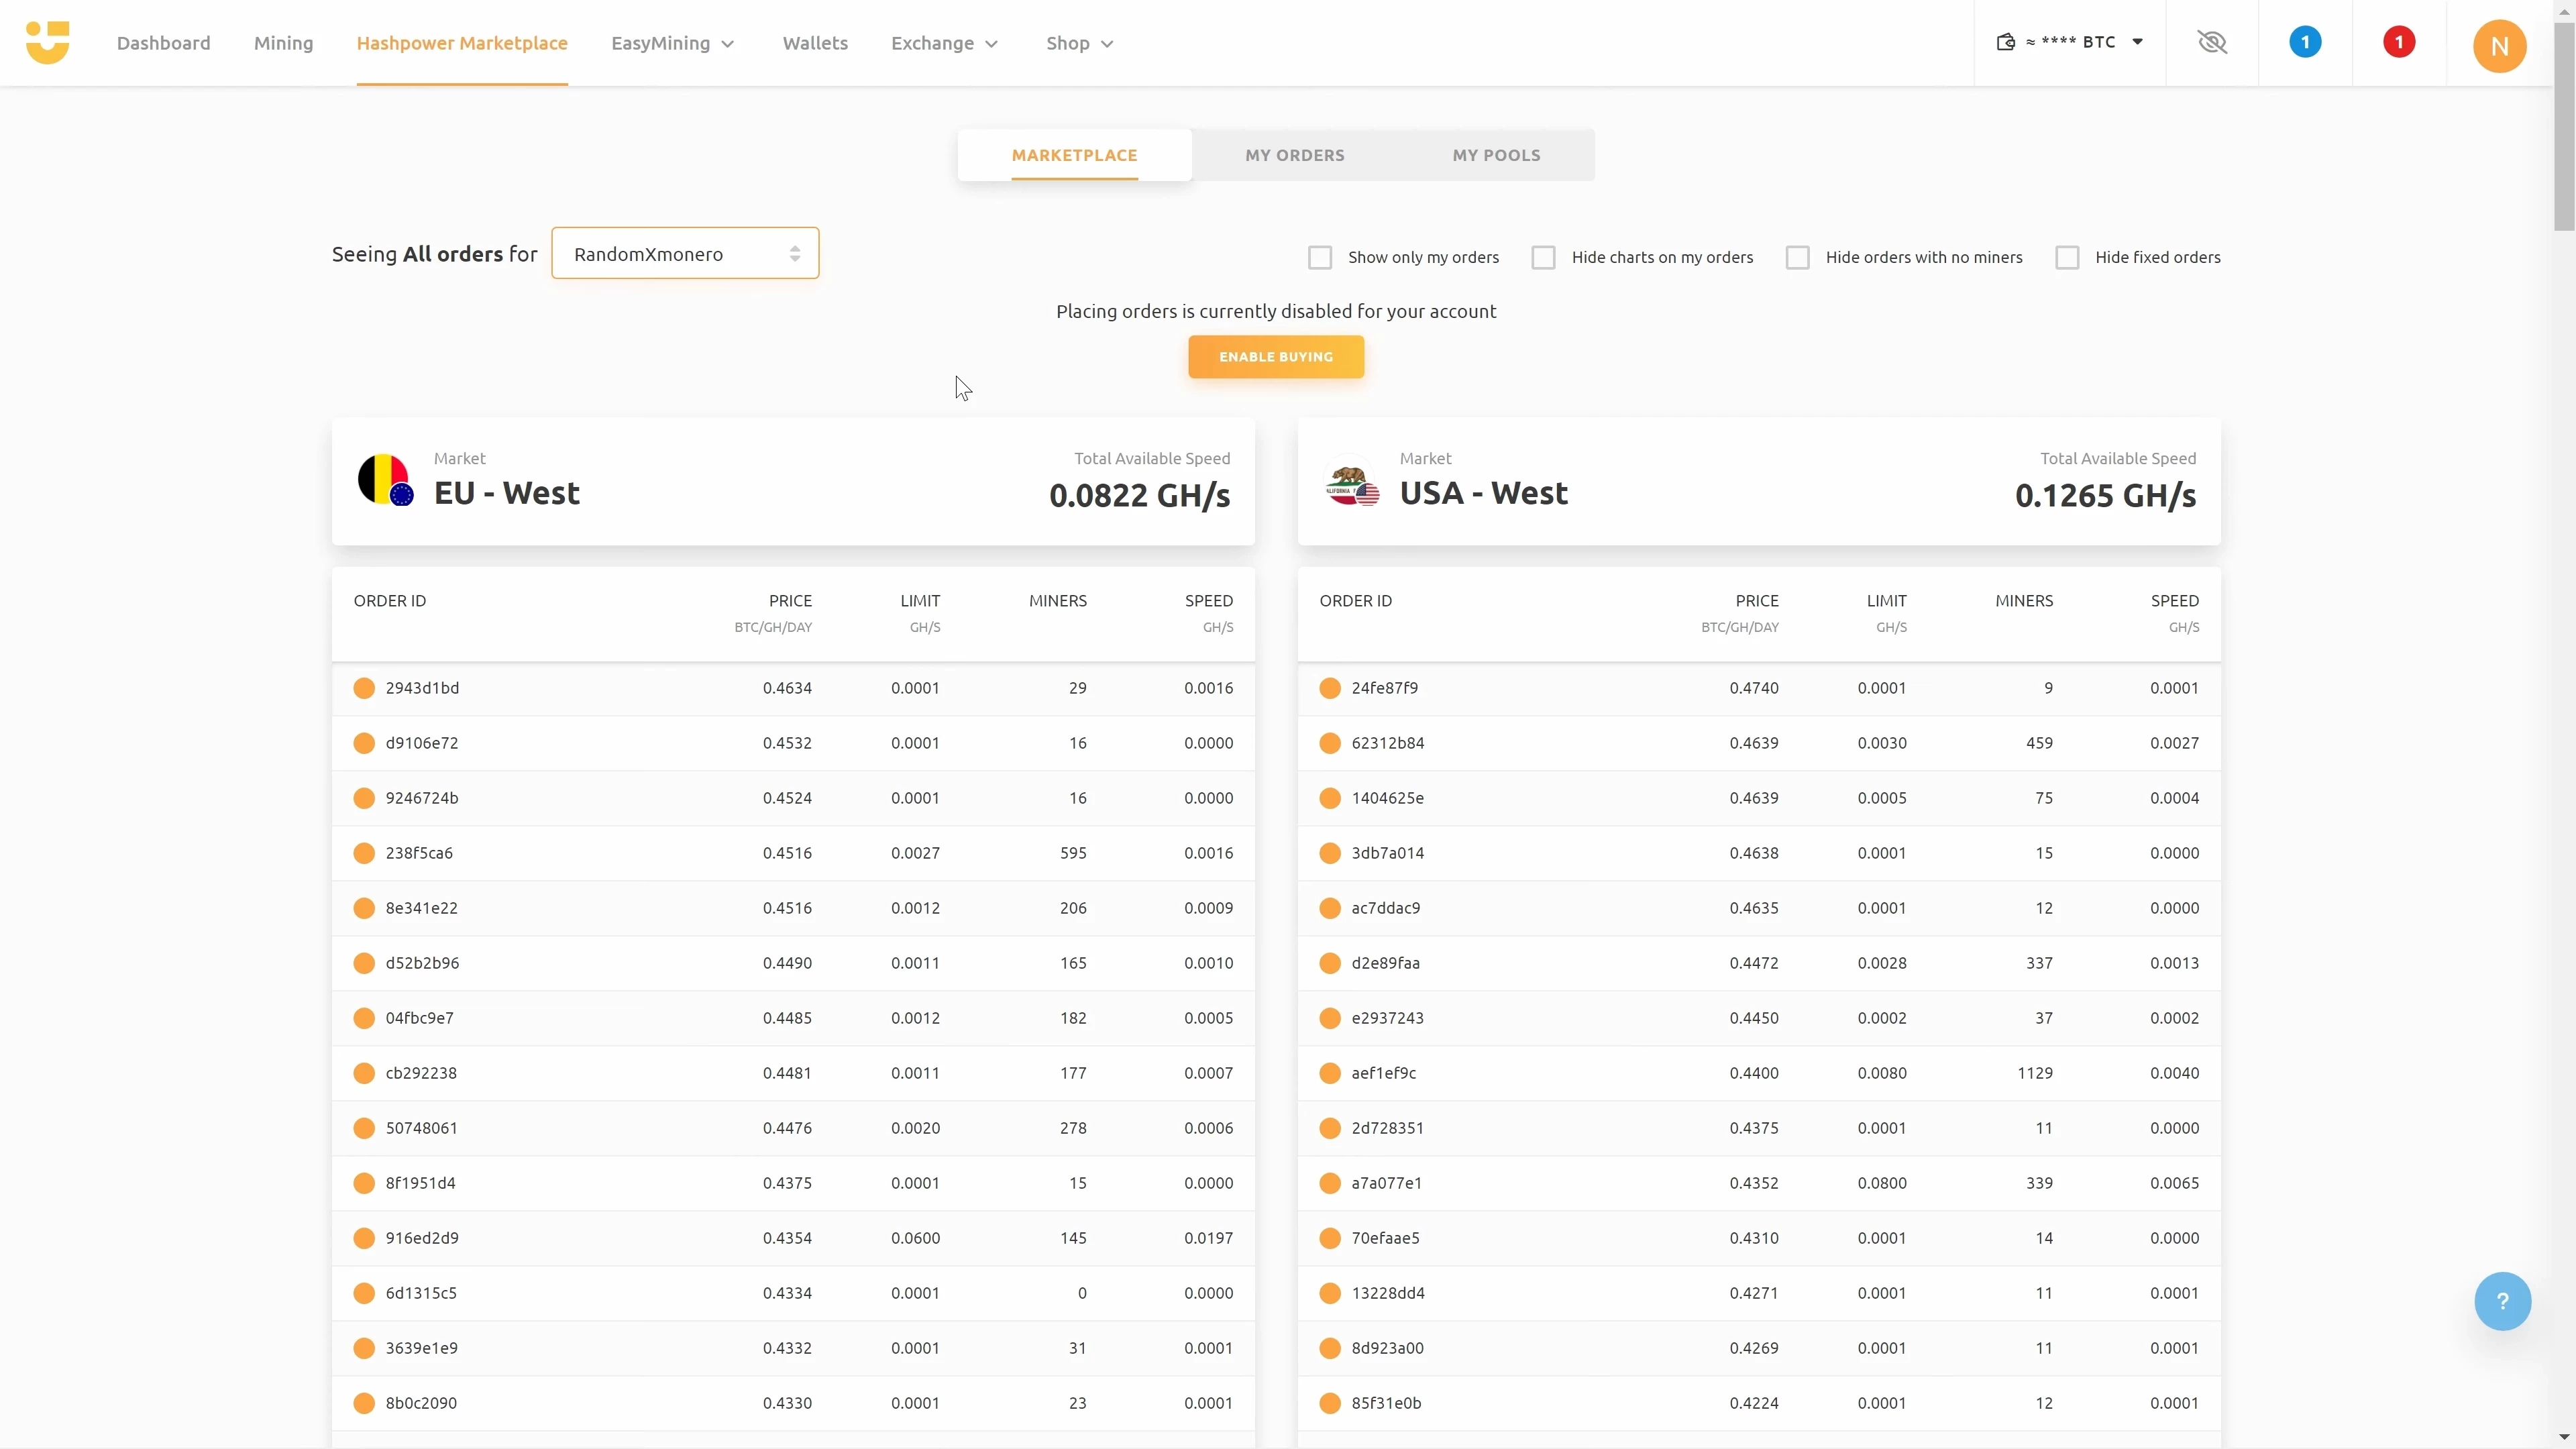Sort EU - West table by PRICE header

pos(790,601)
